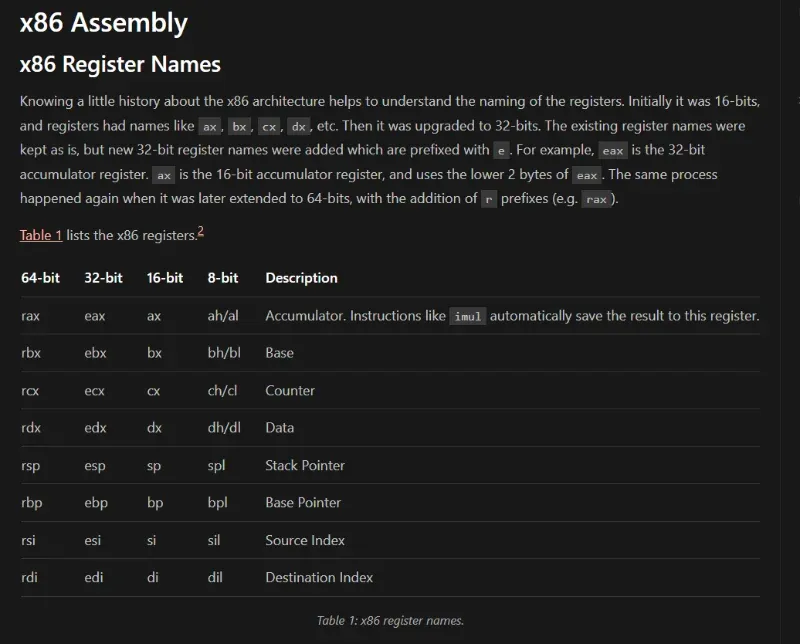Screen dimensions: 800x644
Task: Click the "Stack Pointer" description cell
Action: click(x=305, y=465)
